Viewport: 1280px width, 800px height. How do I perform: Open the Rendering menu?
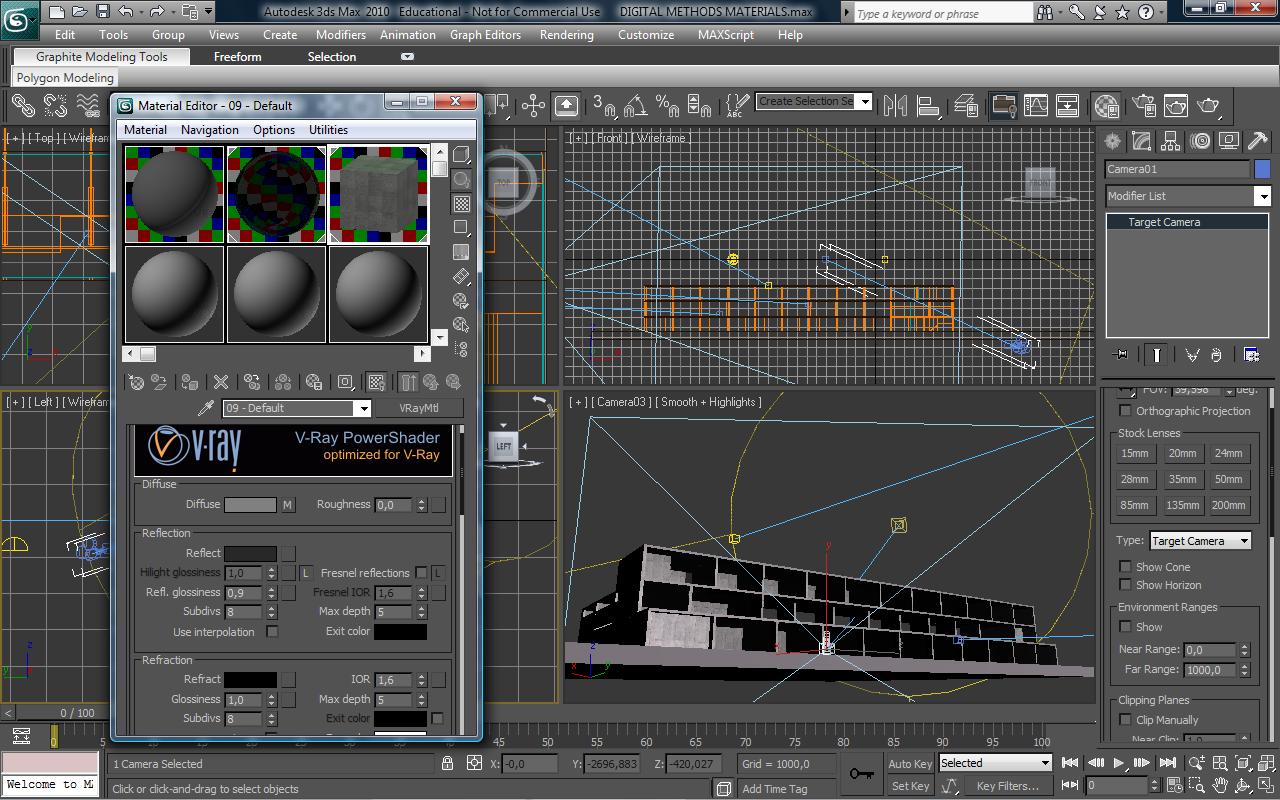click(566, 34)
